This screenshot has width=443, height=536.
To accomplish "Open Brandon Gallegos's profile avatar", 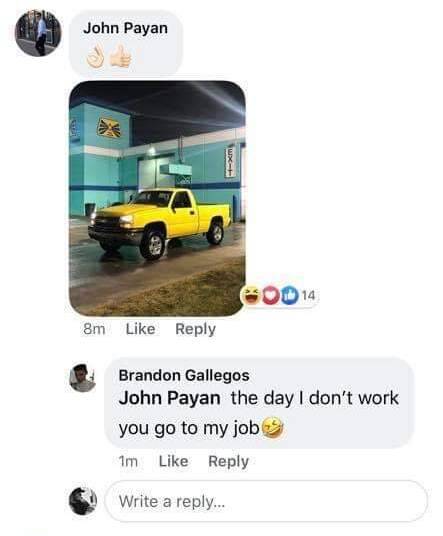I will pyautogui.click(x=82, y=378).
